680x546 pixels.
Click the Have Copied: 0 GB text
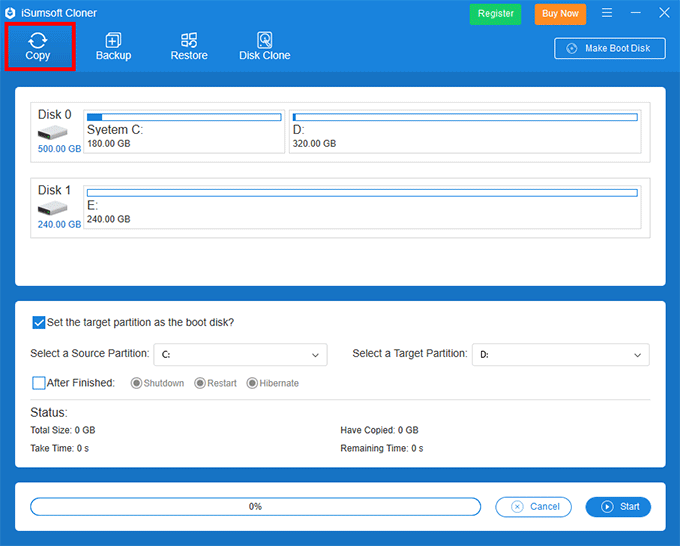379,430
